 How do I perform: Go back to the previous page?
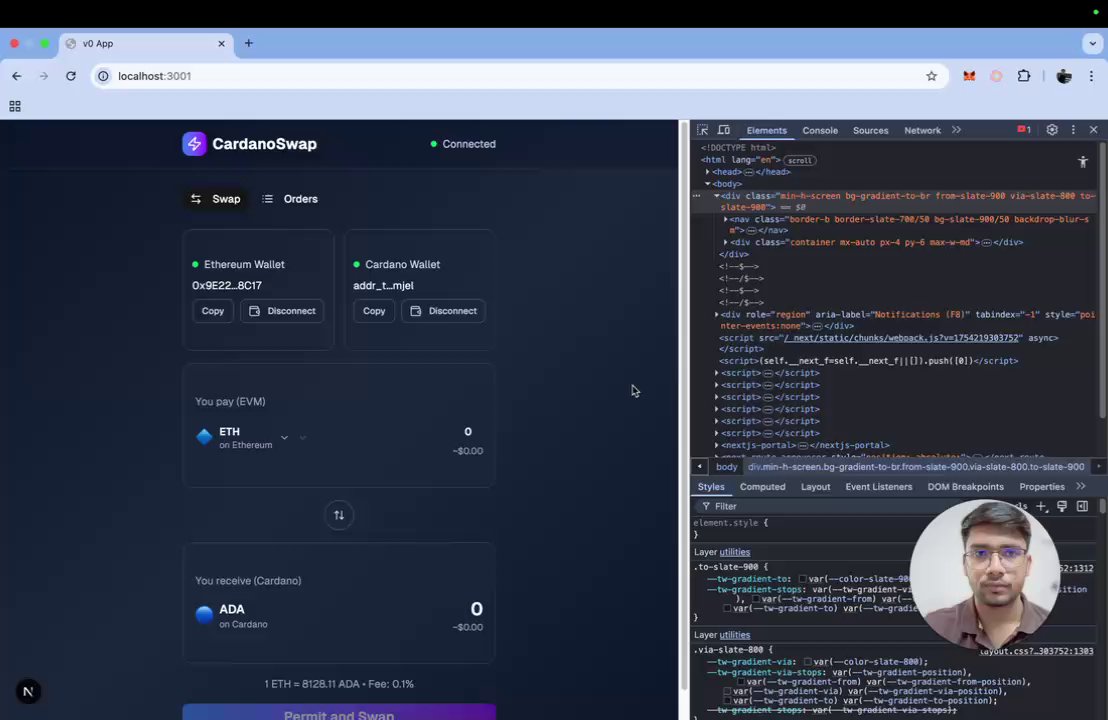pos(17,76)
